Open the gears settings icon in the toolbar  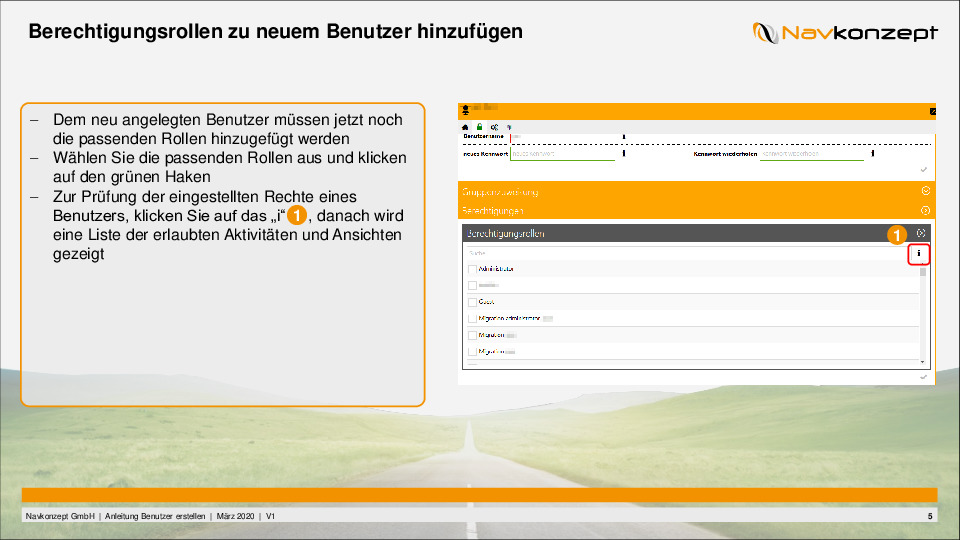point(494,127)
